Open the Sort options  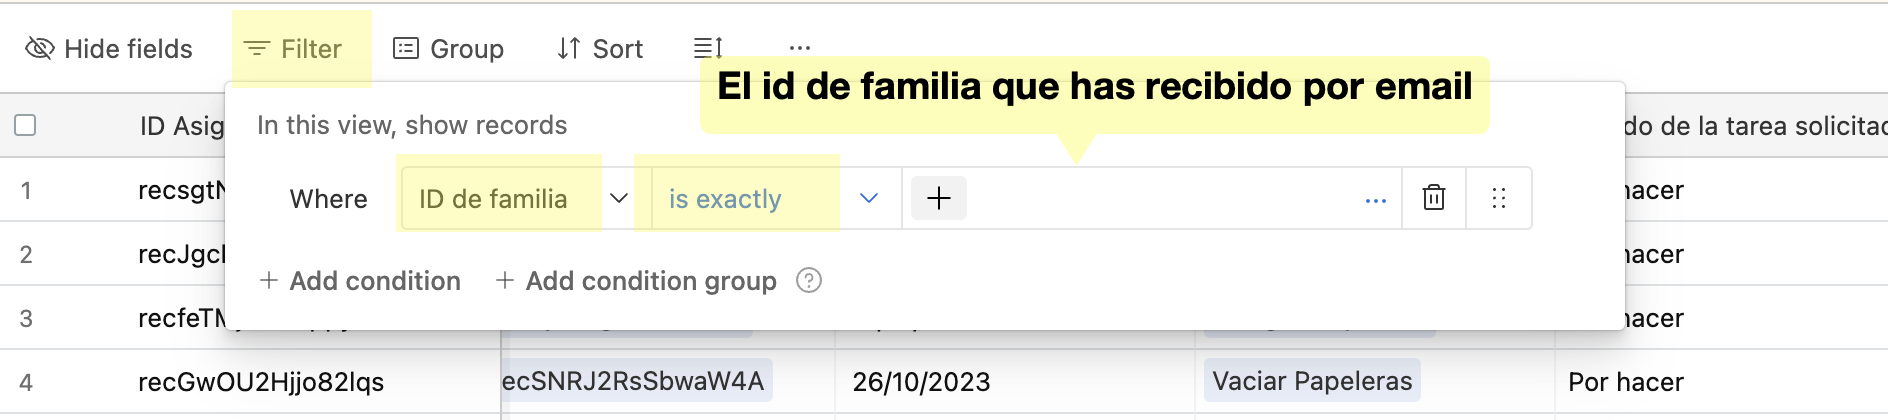[x=600, y=49]
